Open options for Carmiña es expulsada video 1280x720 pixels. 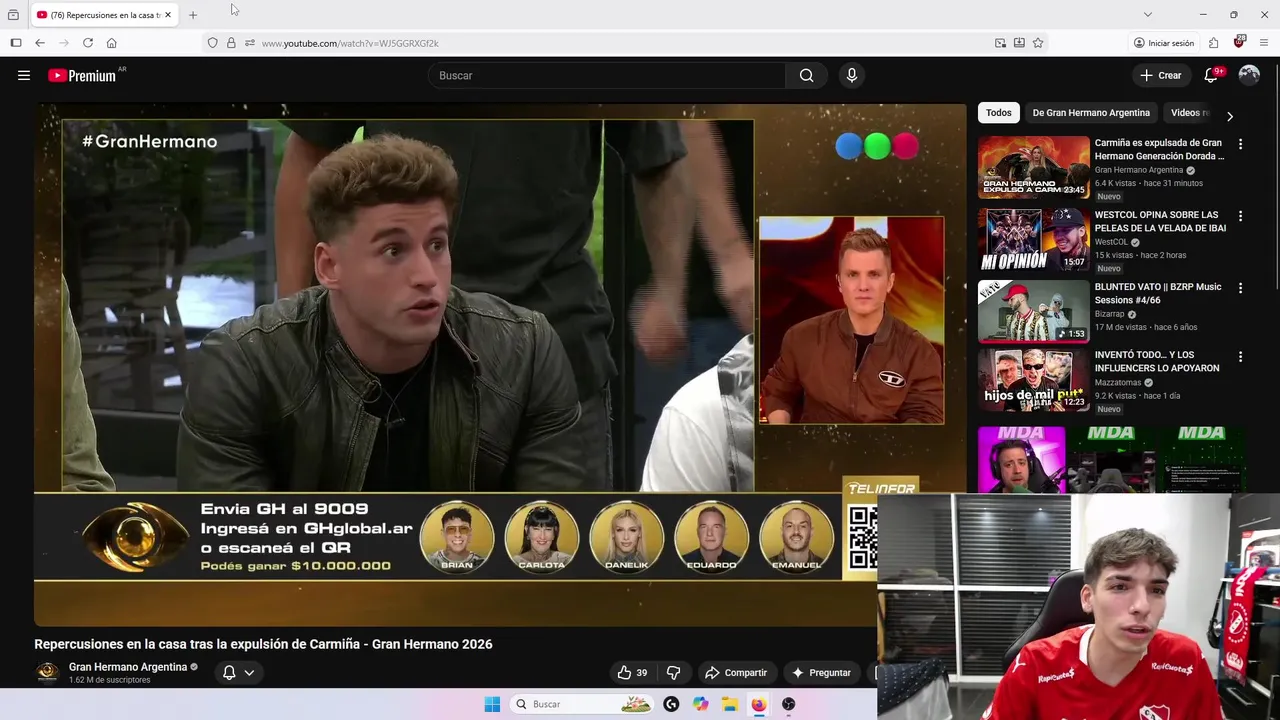pyautogui.click(x=1240, y=144)
